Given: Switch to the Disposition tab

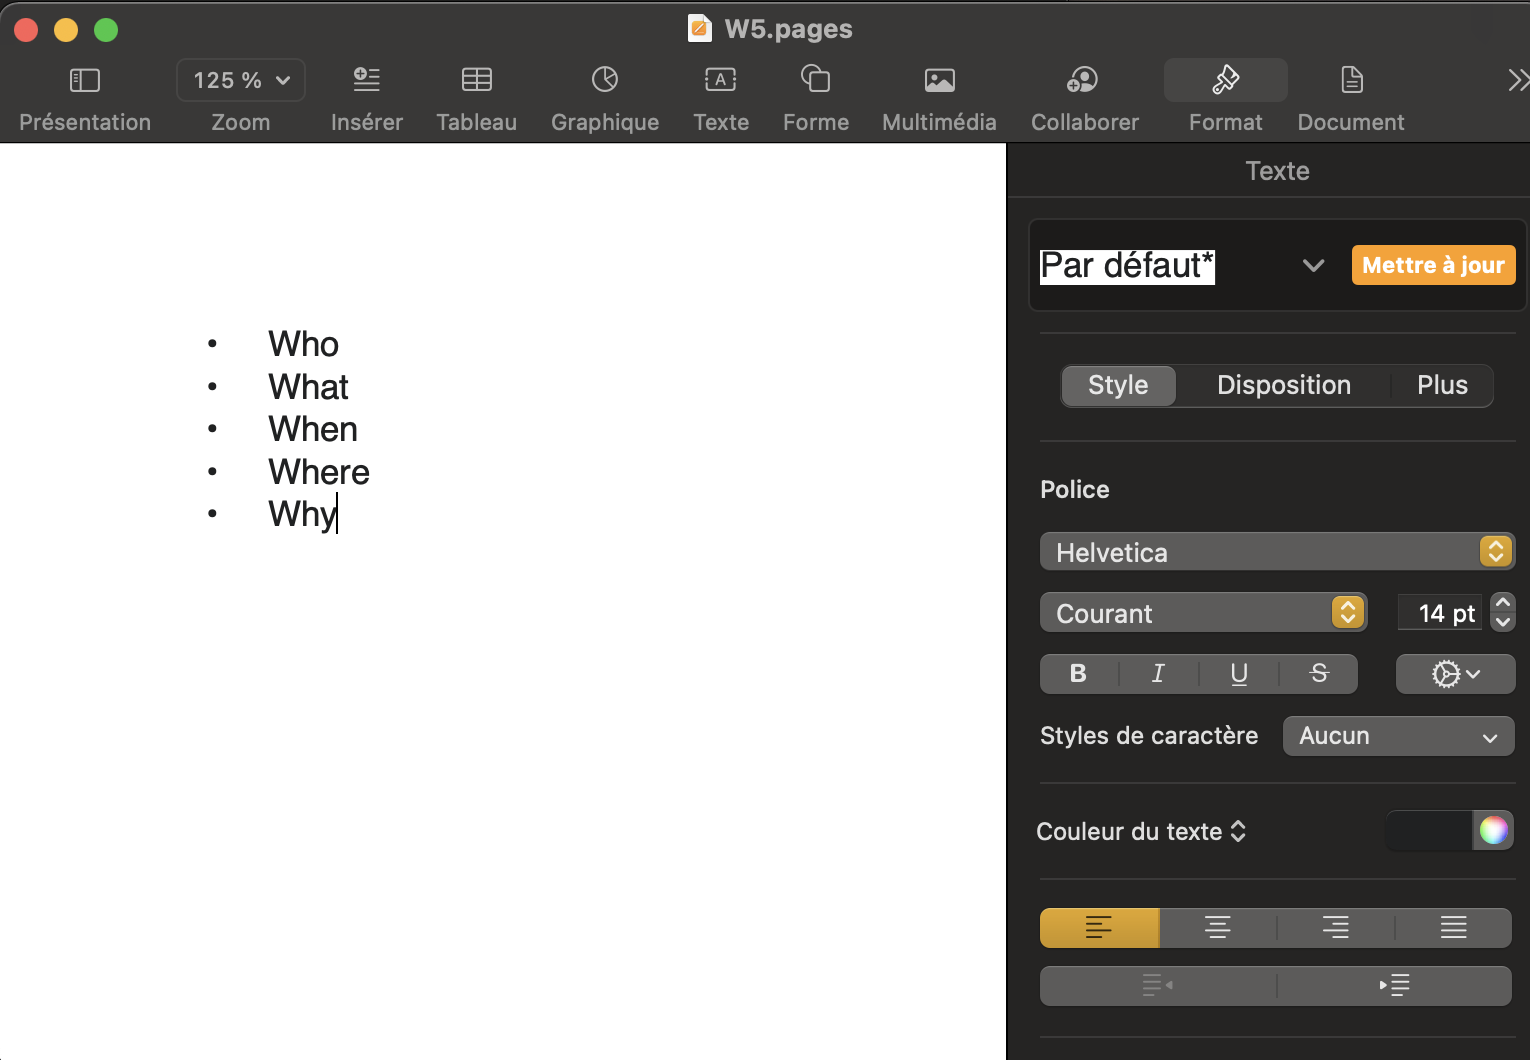Looking at the screenshot, I should (1283, 385).
